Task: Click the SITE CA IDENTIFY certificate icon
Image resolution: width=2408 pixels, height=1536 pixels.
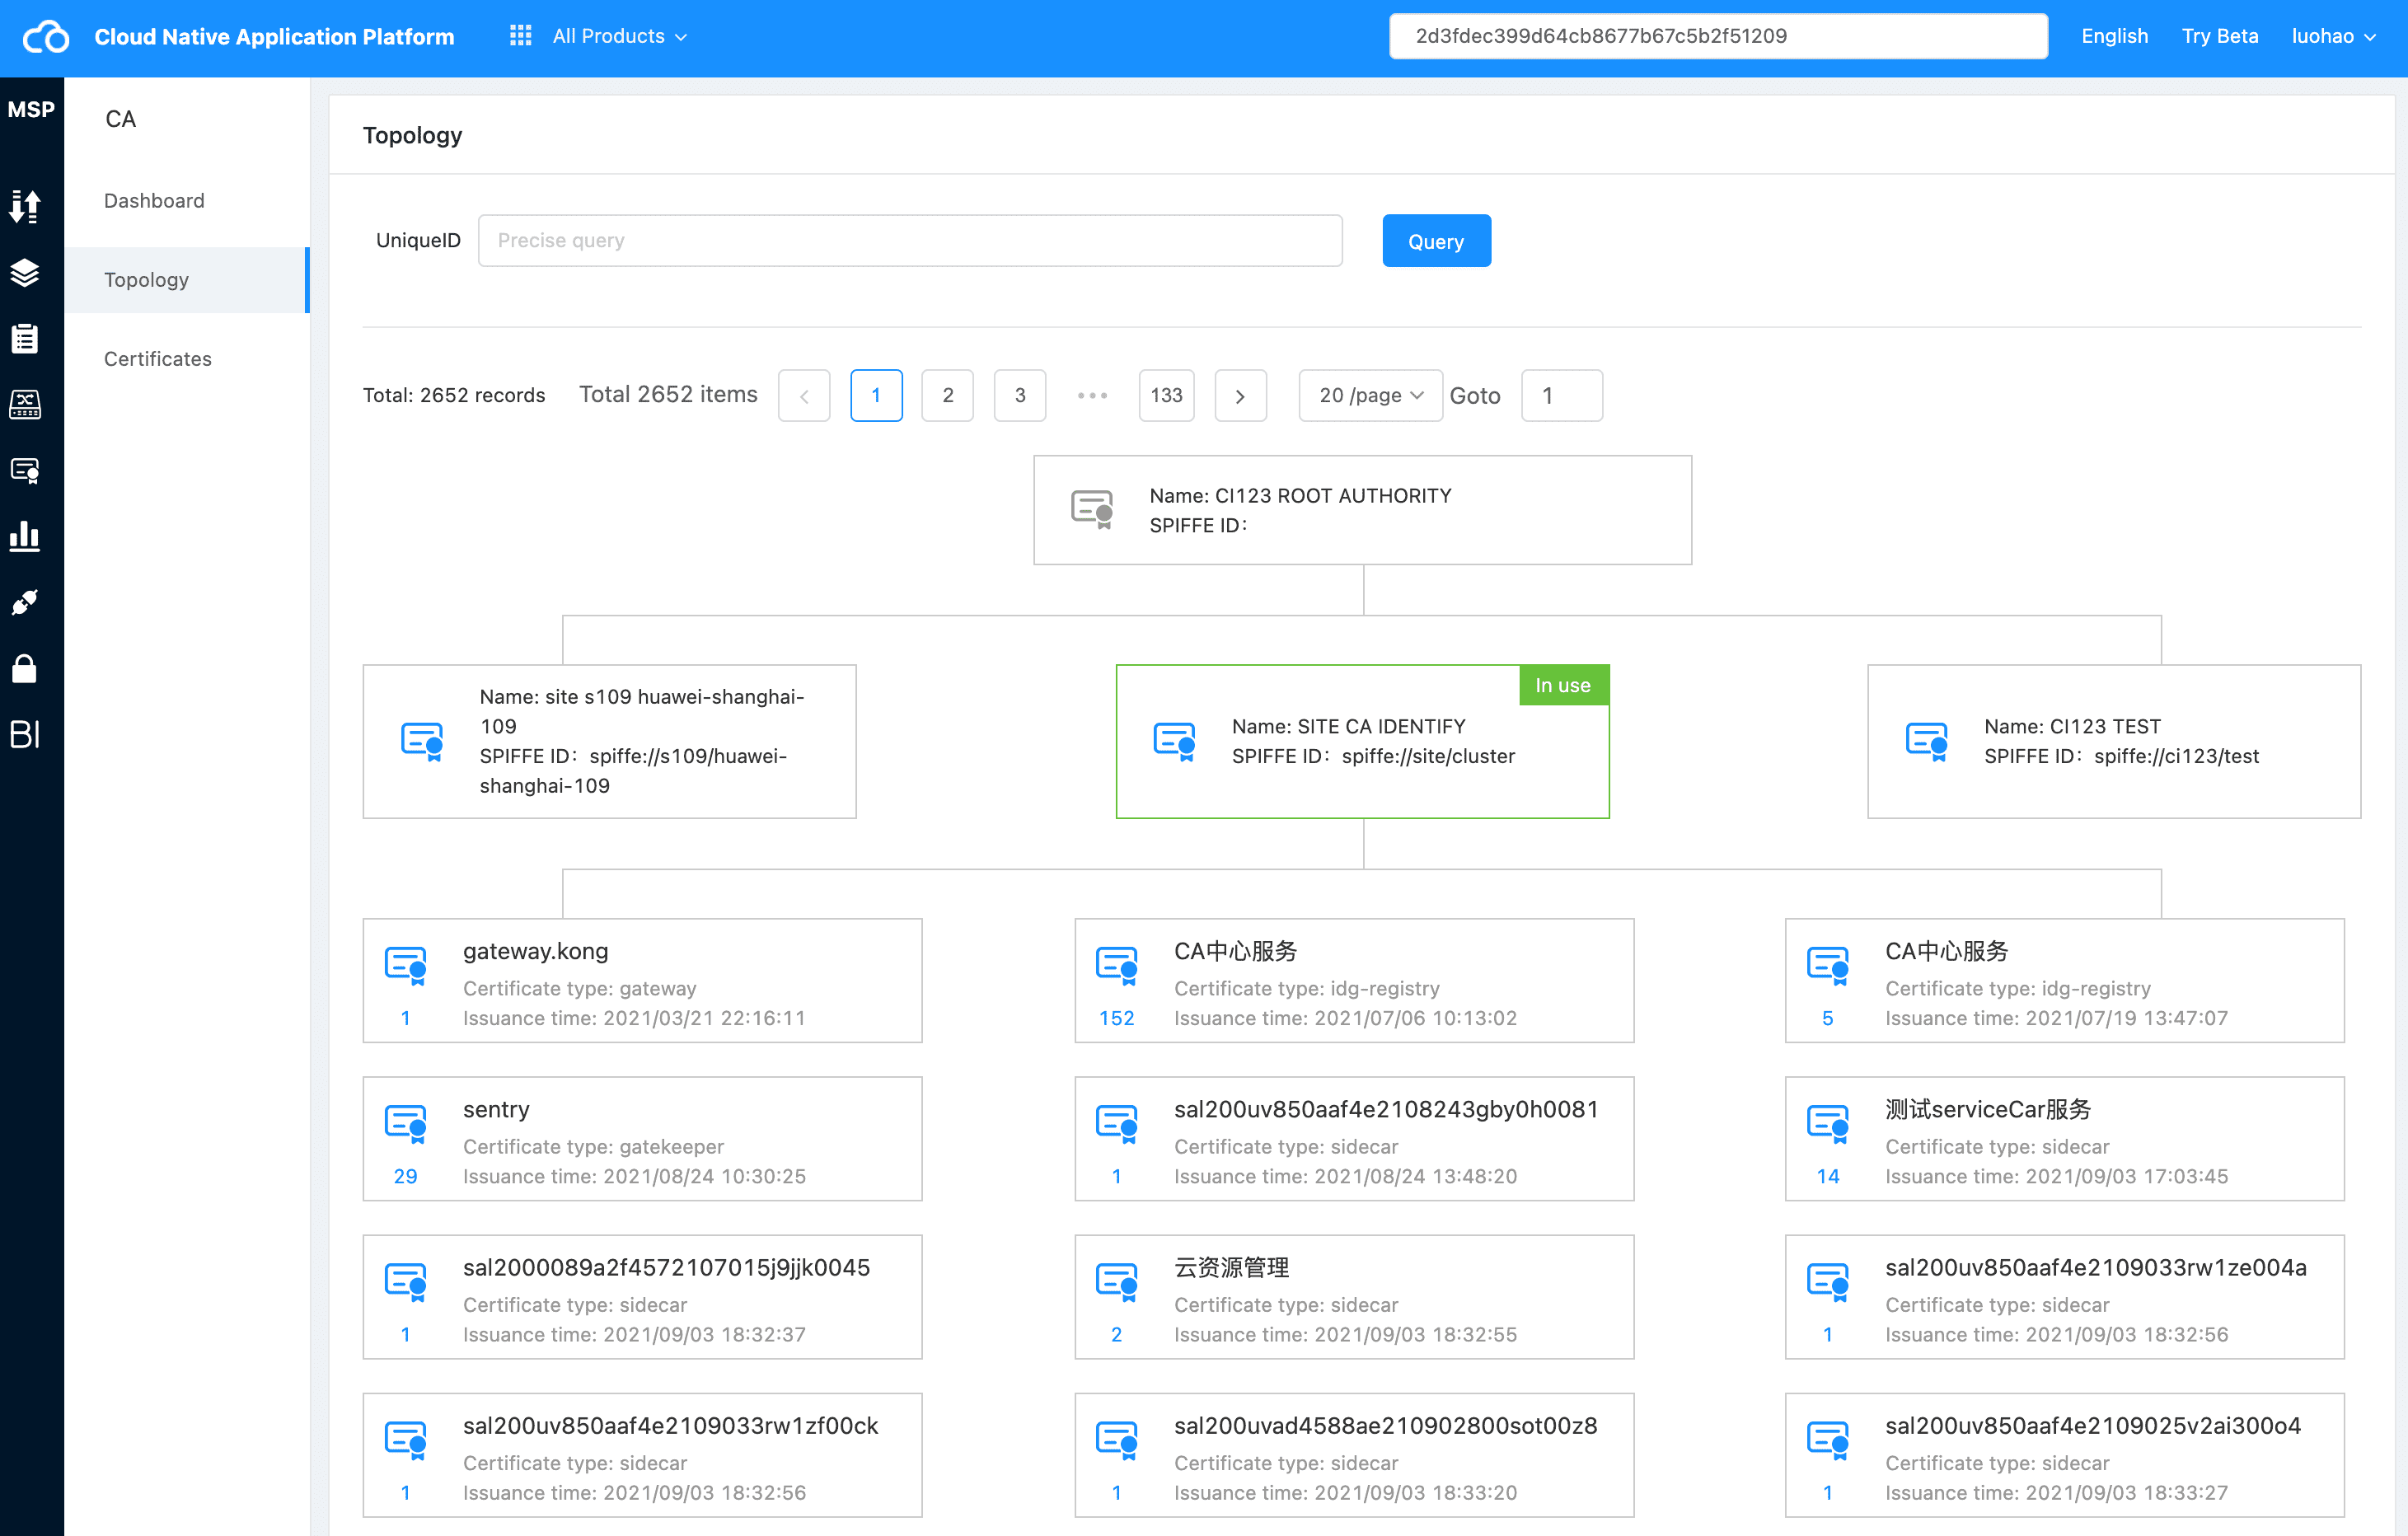Action: [1174, 742]
